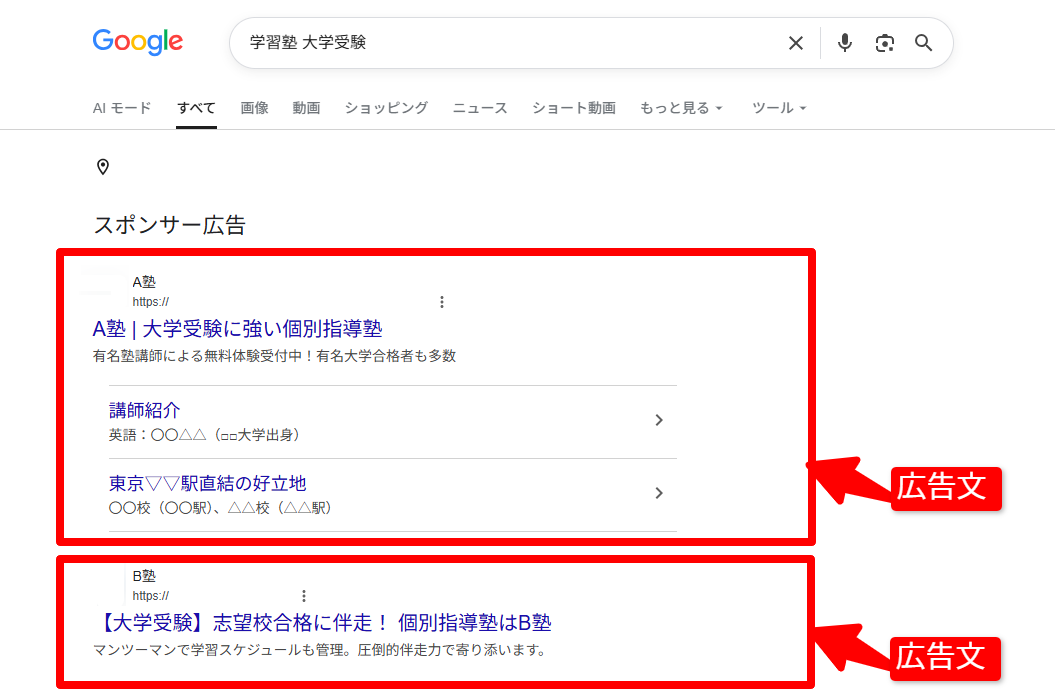This screenshot has width=1055, height=694.
Task: Click description 有名塾講師による無料体験受付中
Action: [275, 356]
